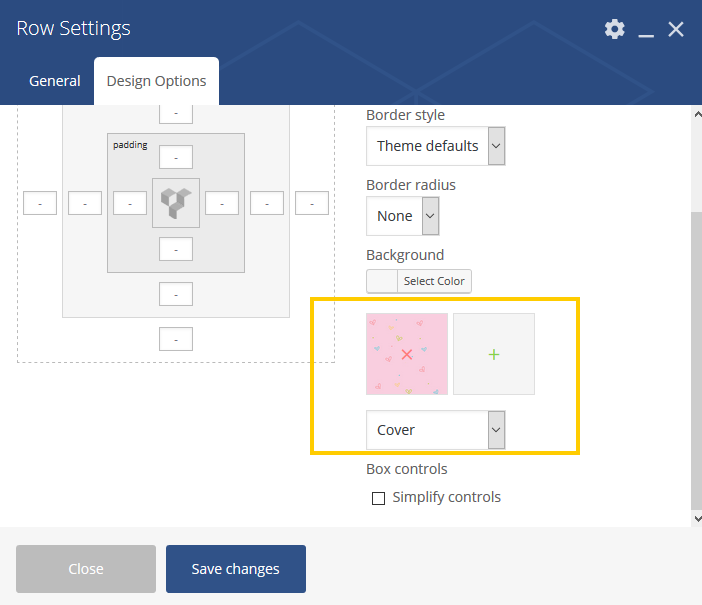Expand the Border radius dropdown
This screenshot has width=702, height=605.
pyautogui.click(x=402, y=216)
